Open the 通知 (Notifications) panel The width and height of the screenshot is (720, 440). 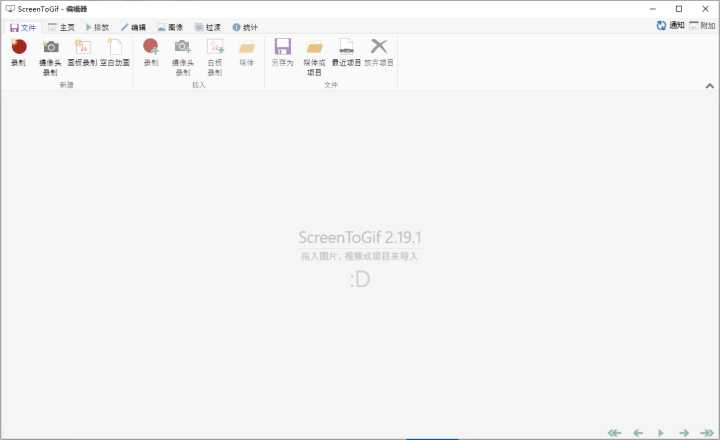(x=670, y=26)
